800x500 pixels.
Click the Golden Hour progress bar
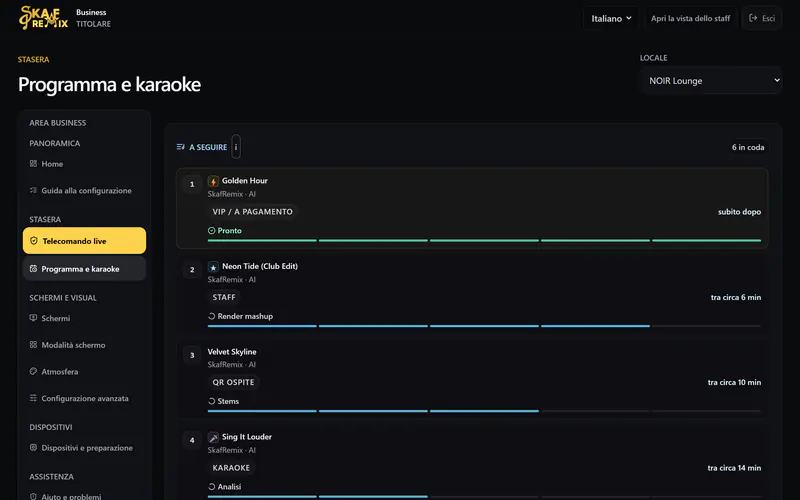pos(484,240)
